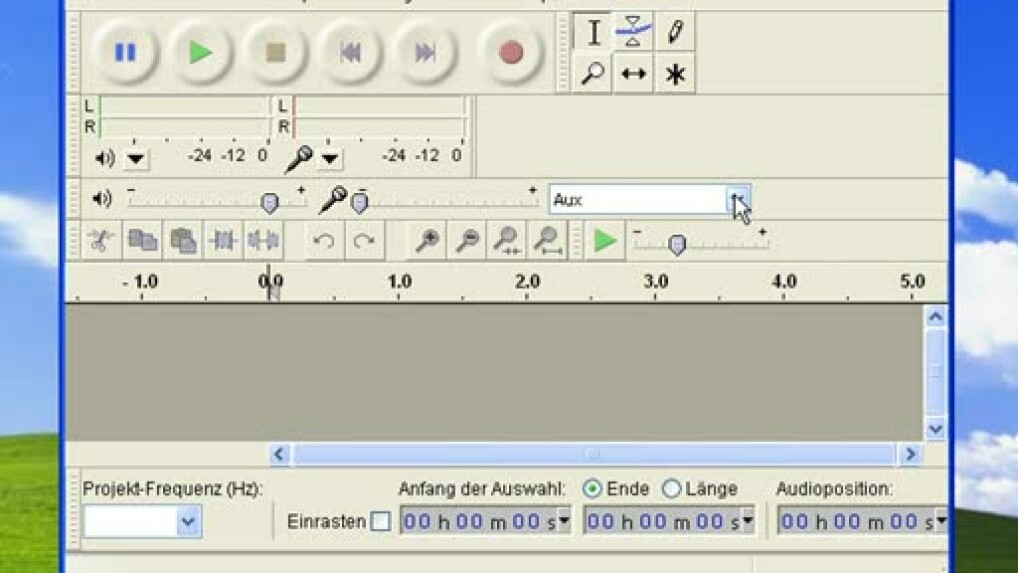Open the input meter microphone dropdown arrow
This screenshot has height=573, width=1018.
330,158
